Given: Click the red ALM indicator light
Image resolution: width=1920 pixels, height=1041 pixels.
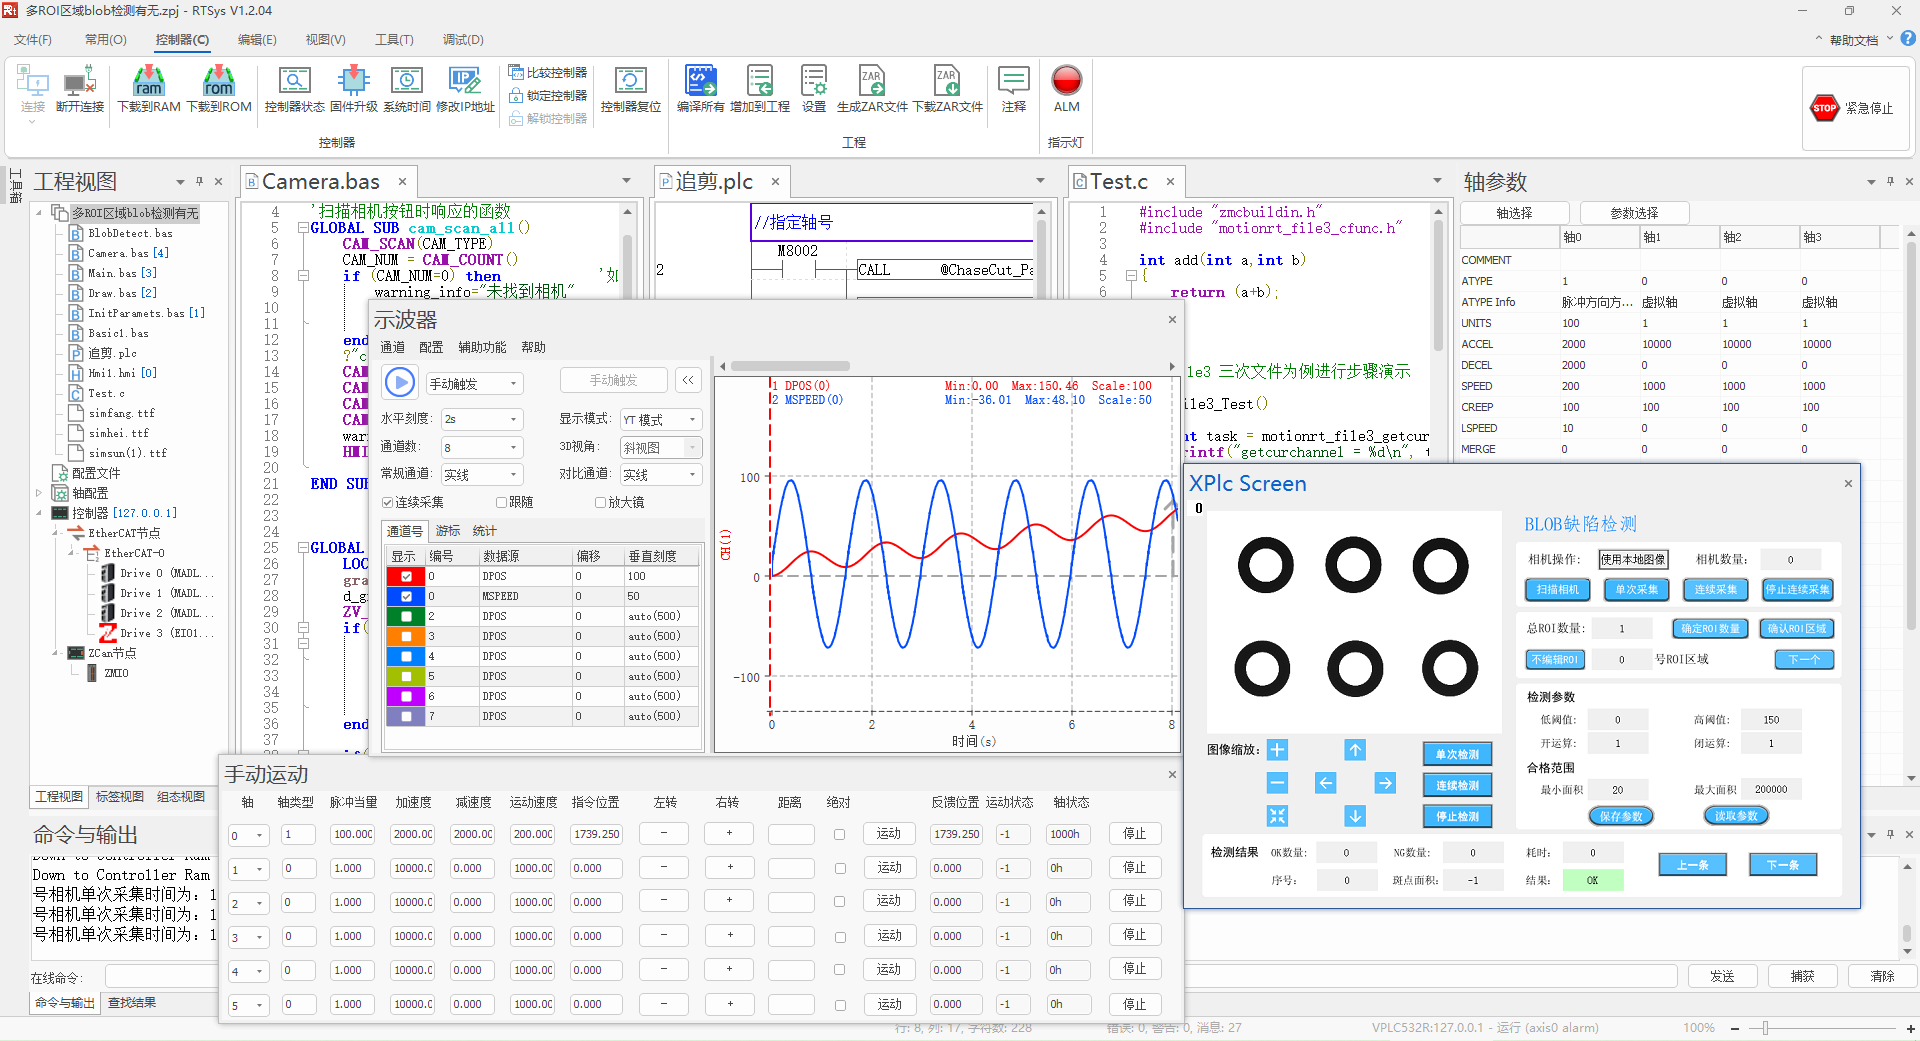Looking at the screenshot, I should pos(1067,80).
